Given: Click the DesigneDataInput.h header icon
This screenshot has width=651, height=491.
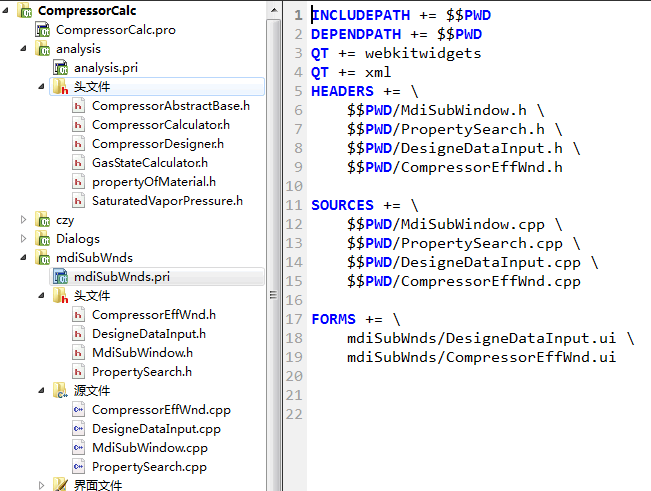Looking at the screenshot, I should point(78,334).
